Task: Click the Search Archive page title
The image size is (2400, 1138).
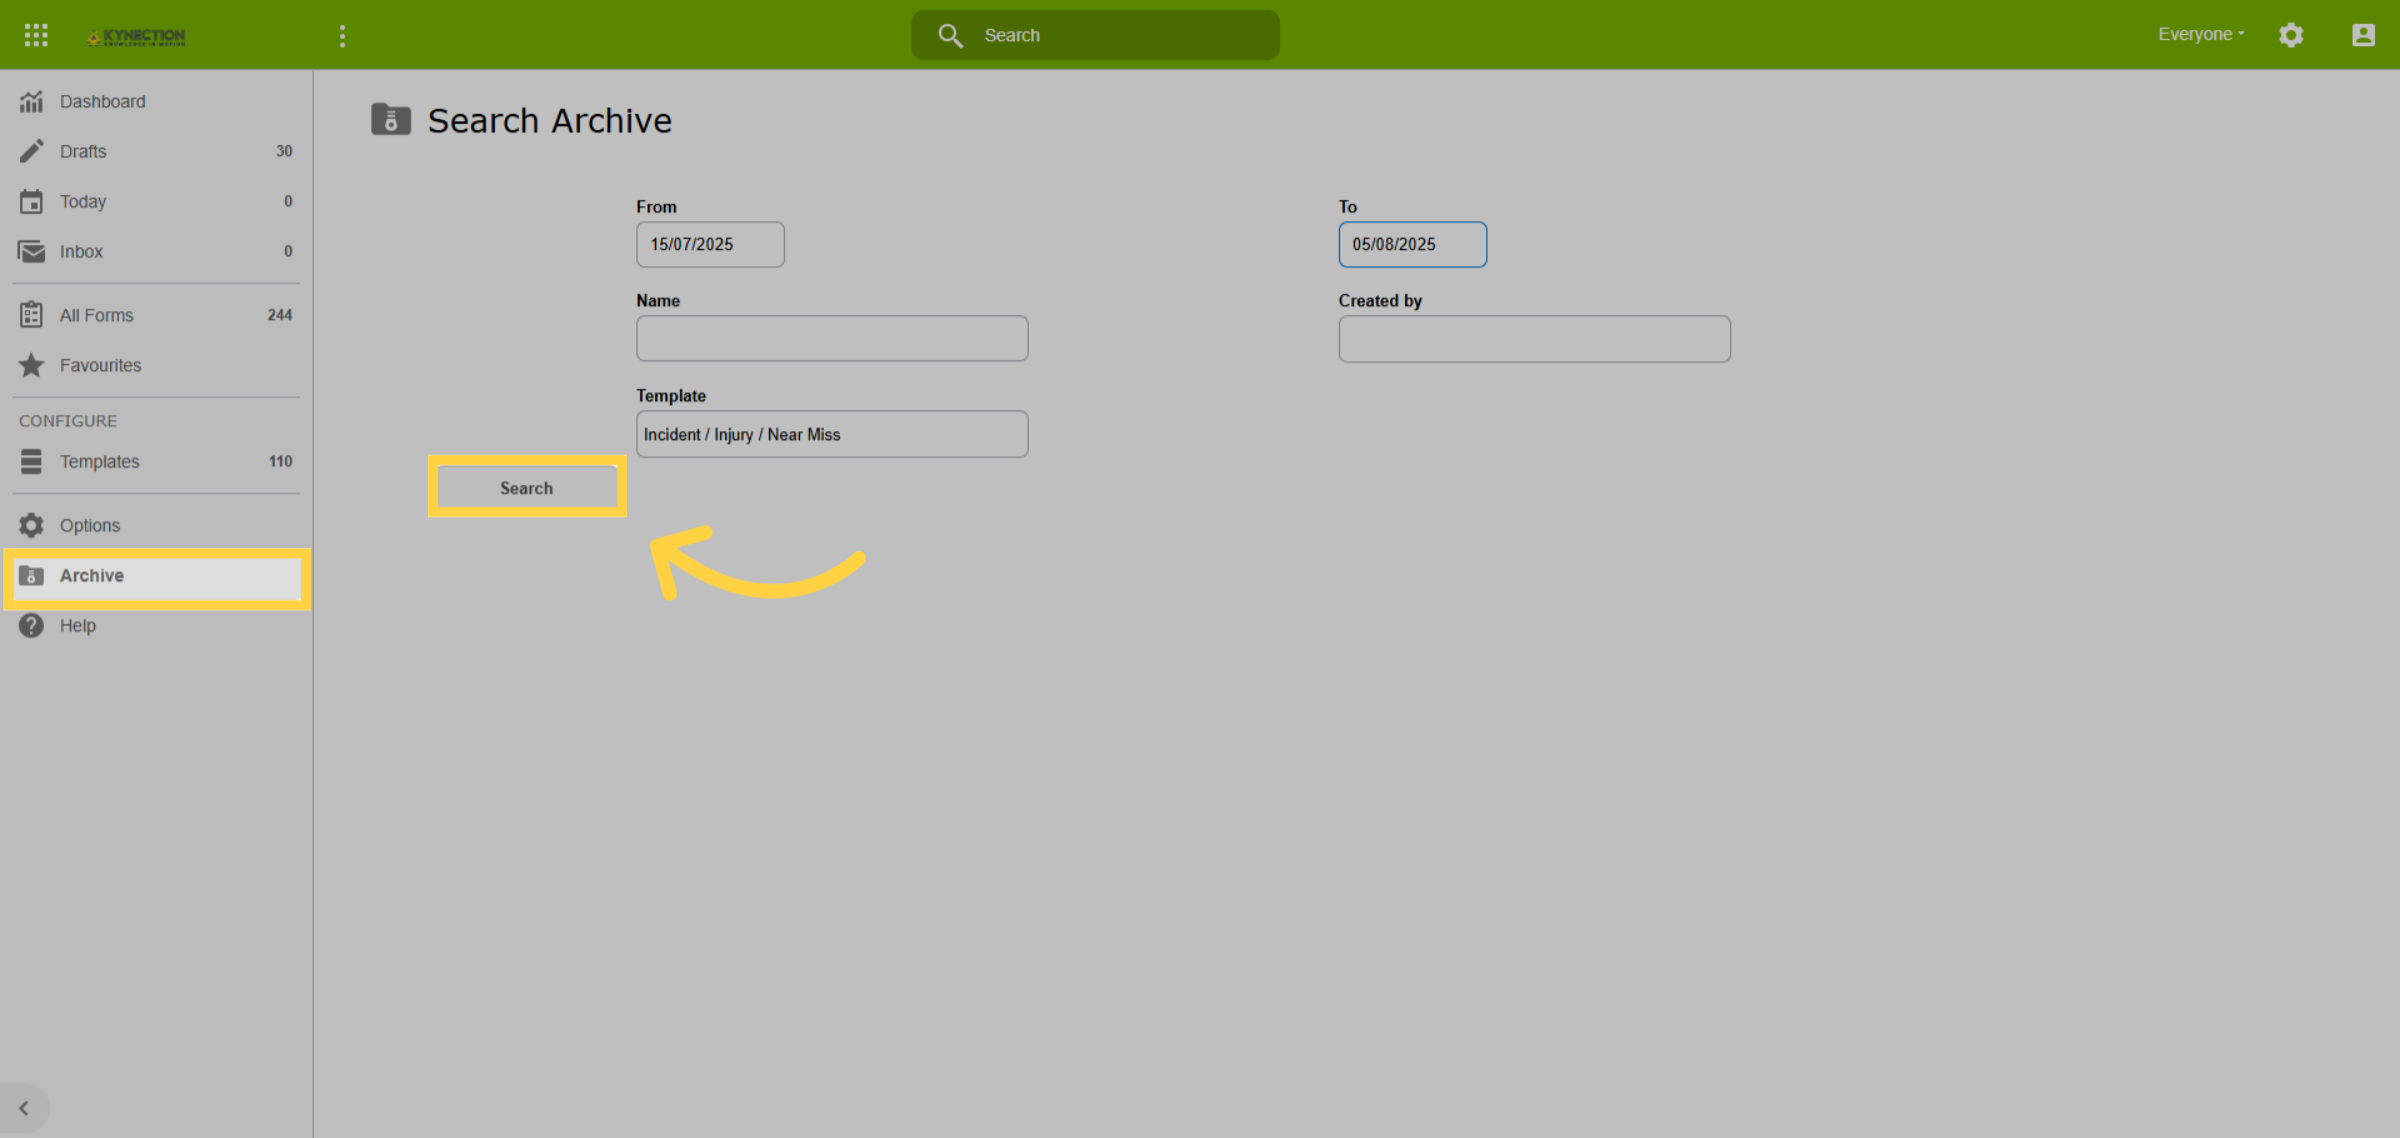Action: [x=549, y=121]
